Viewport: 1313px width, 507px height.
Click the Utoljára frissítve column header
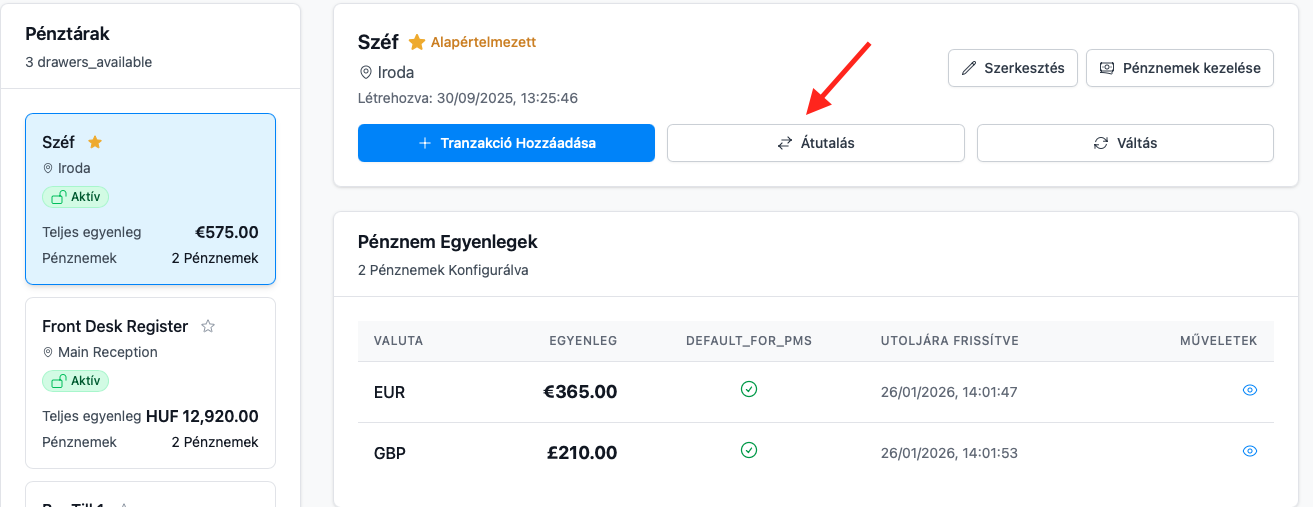coord(949,341)
